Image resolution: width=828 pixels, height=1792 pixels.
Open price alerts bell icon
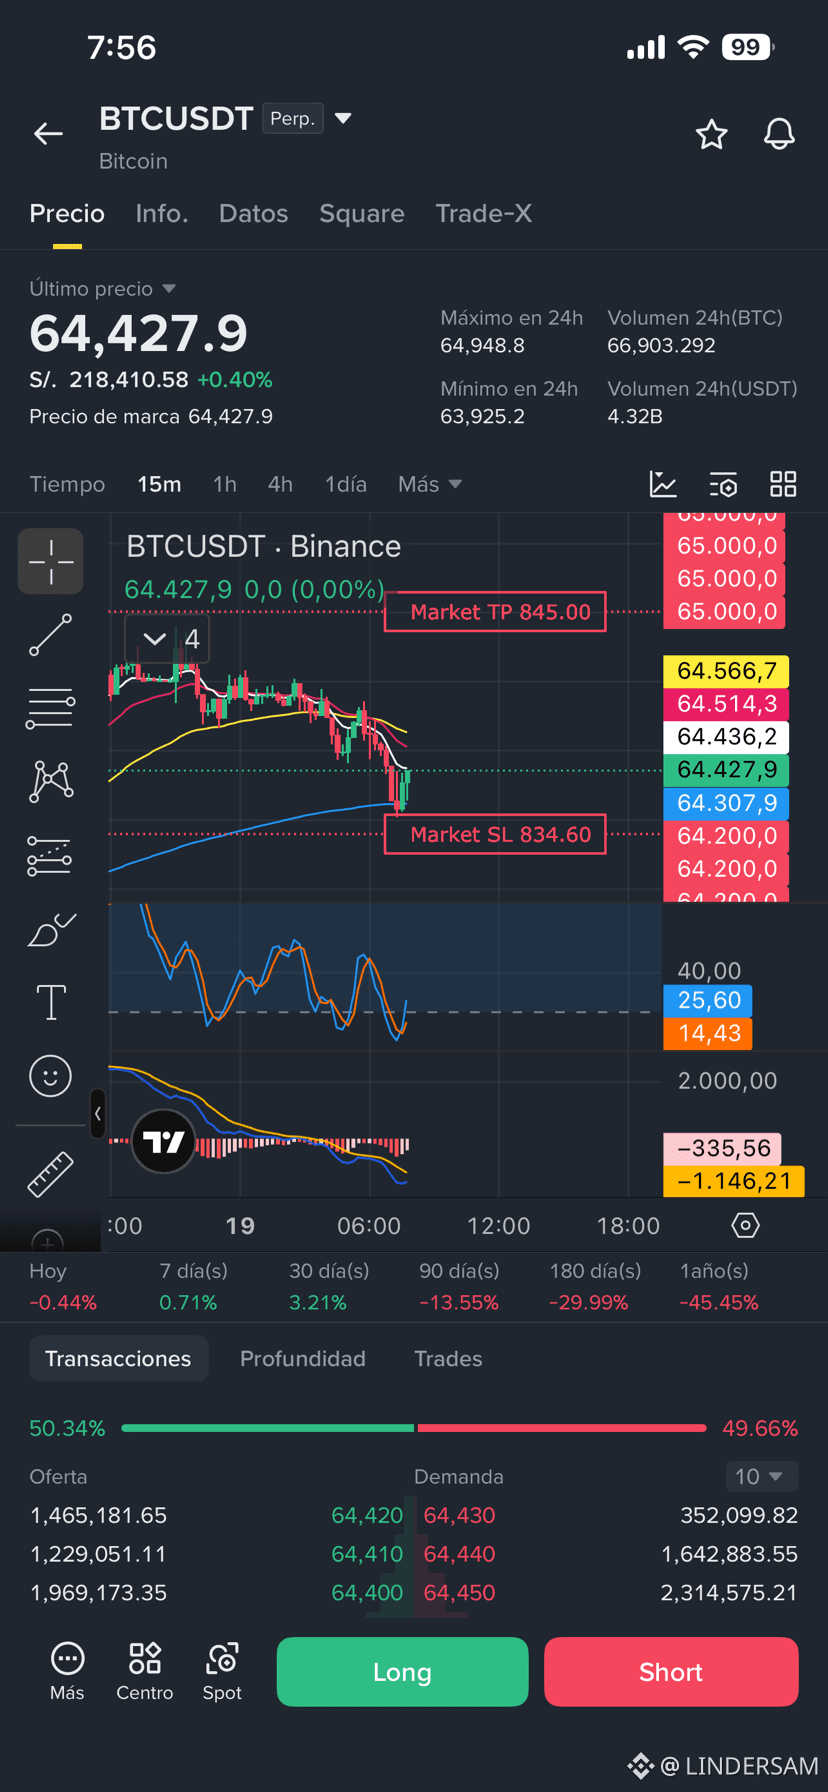pos(779,134)
